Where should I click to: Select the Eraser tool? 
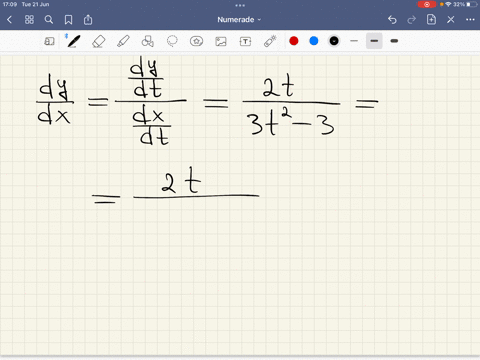(x=98, y=41)
